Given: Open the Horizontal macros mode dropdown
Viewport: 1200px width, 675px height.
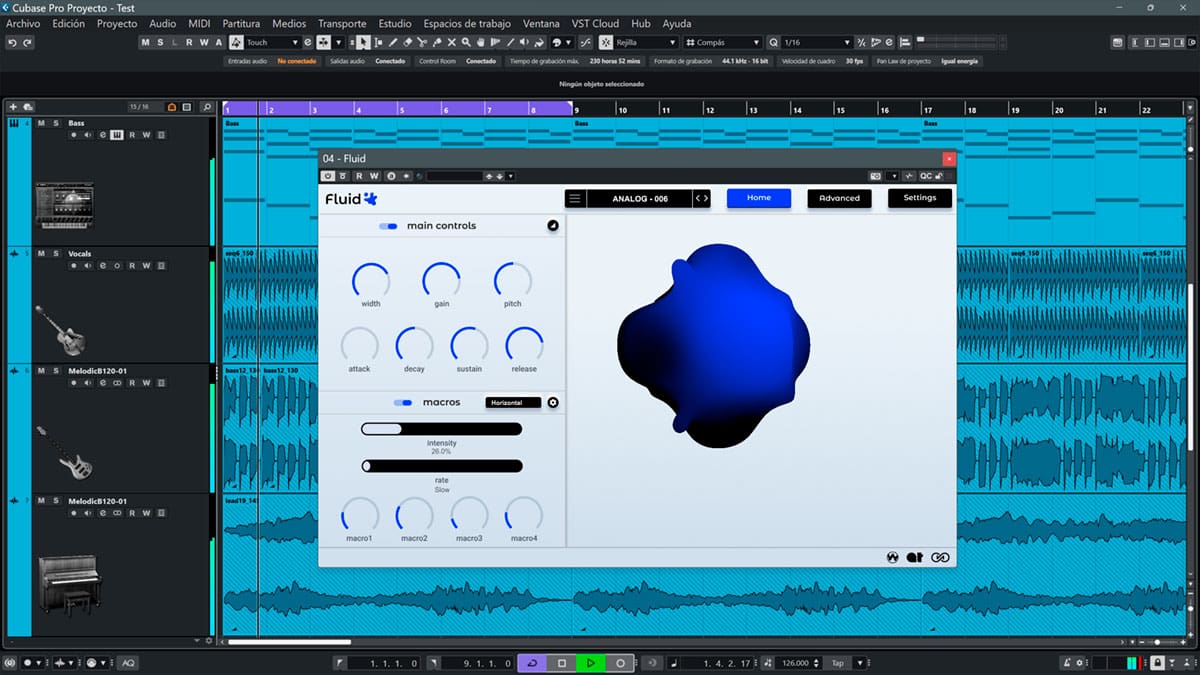Looking at the screenshot, I should click(513, 403).
